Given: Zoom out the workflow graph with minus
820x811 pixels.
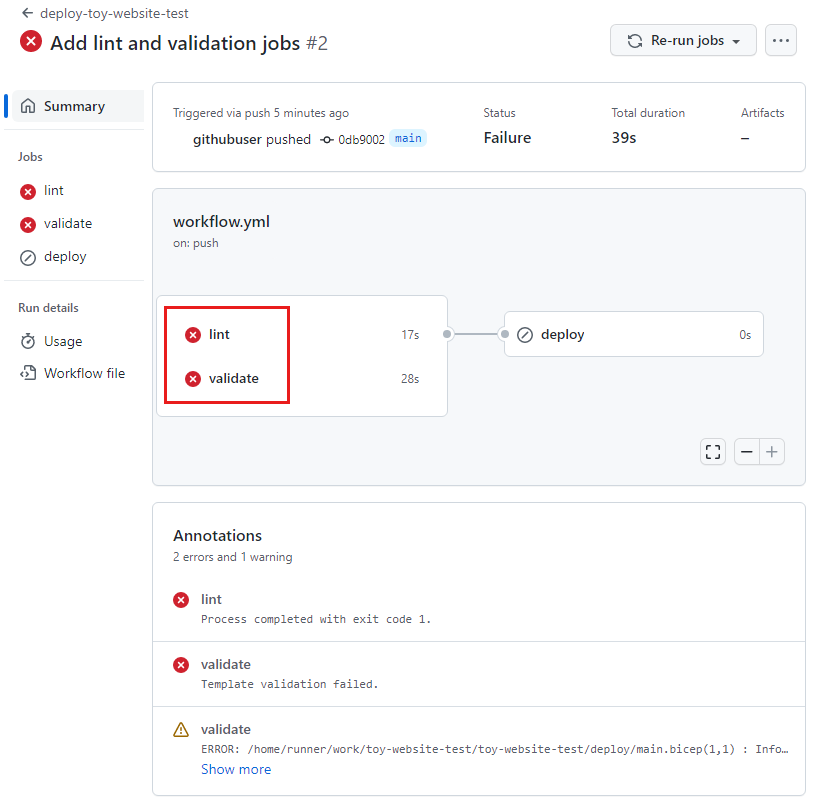Looking at the screenshot, I should [747, 452].
